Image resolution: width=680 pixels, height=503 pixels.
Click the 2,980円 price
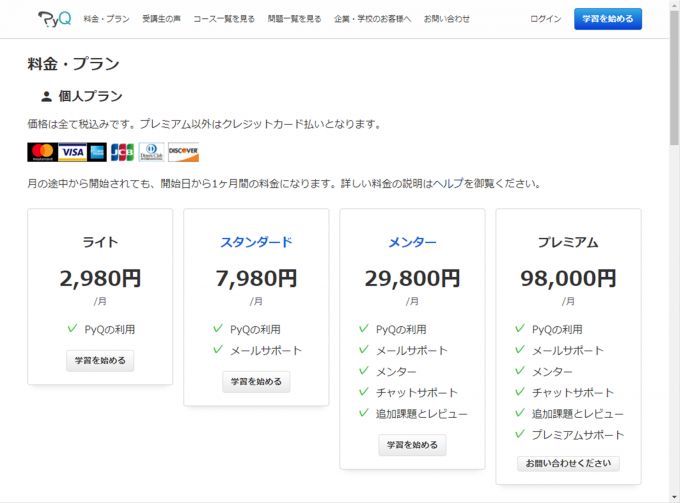tap(100, 278)
